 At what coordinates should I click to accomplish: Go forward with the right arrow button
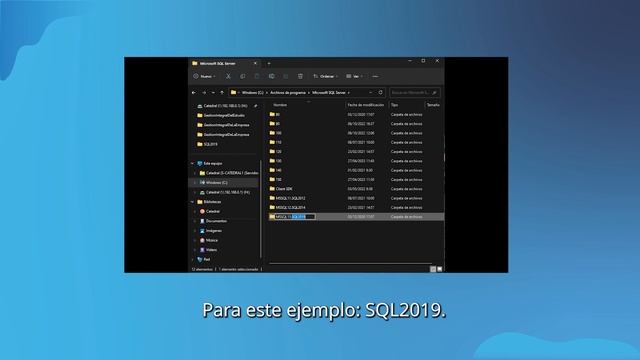point(204,93)
